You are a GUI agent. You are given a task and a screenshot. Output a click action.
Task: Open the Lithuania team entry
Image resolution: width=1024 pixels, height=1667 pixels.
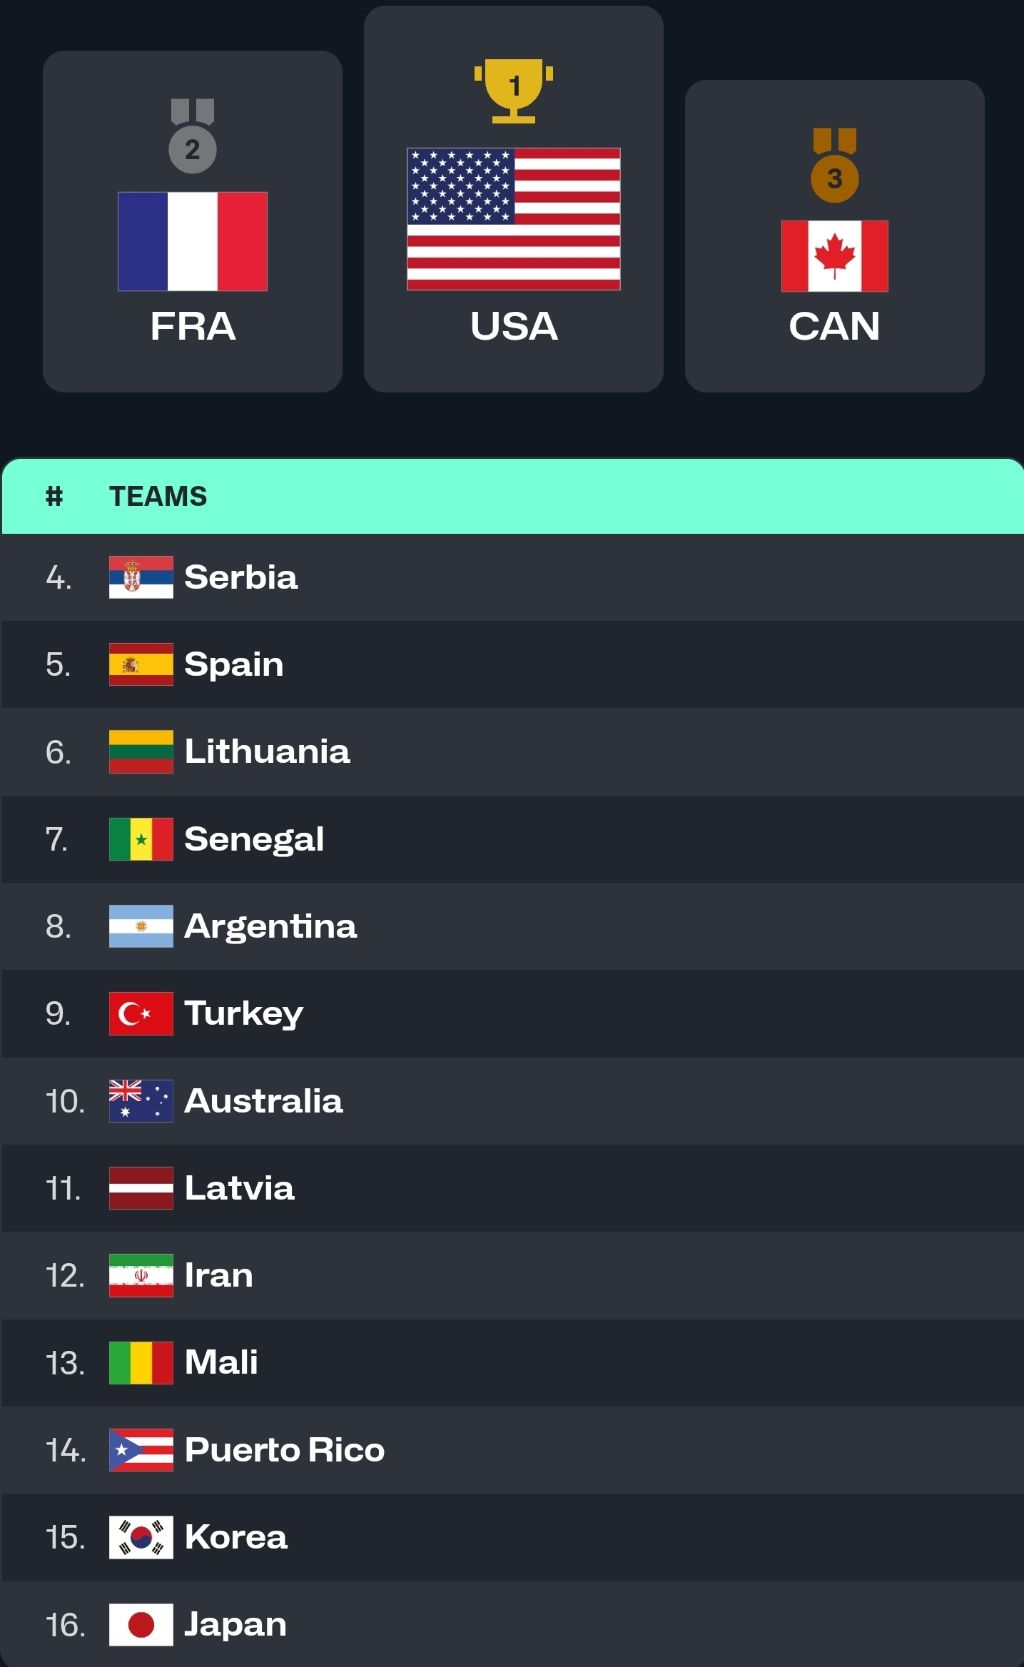tap(267, 752)
